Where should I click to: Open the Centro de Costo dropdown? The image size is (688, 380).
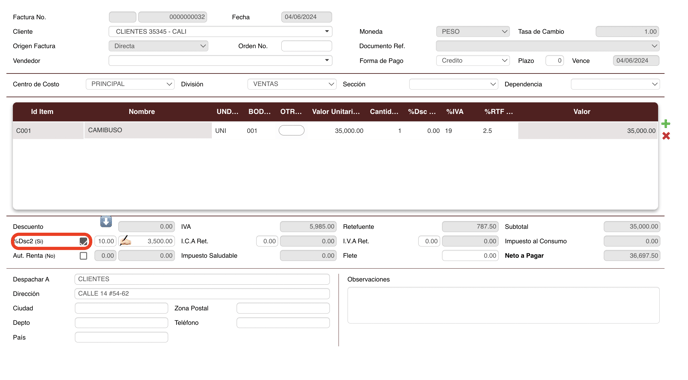pyautogui.click(x=130, y=84)
